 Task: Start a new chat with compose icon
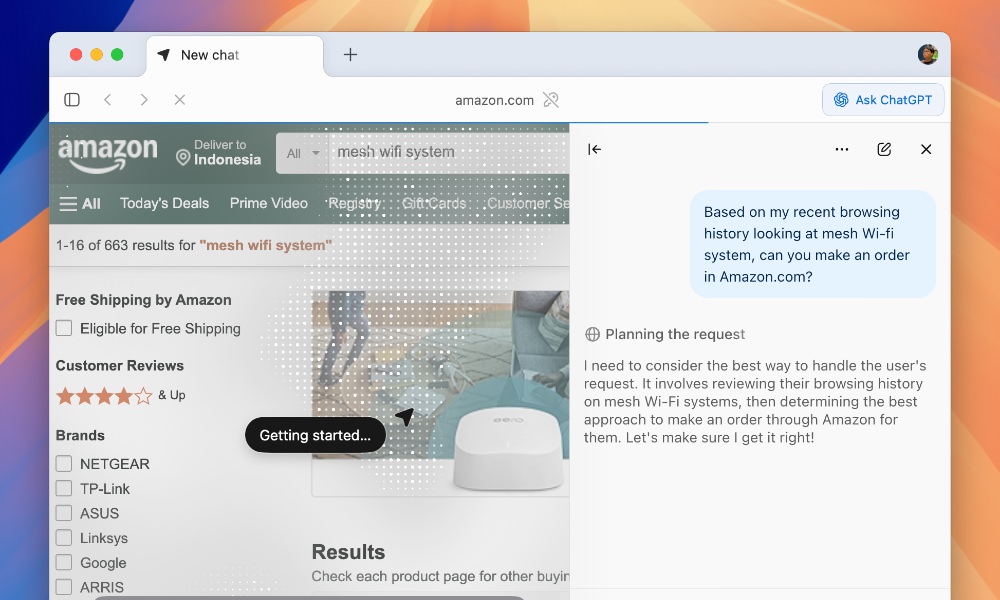[x=884, y=149]
